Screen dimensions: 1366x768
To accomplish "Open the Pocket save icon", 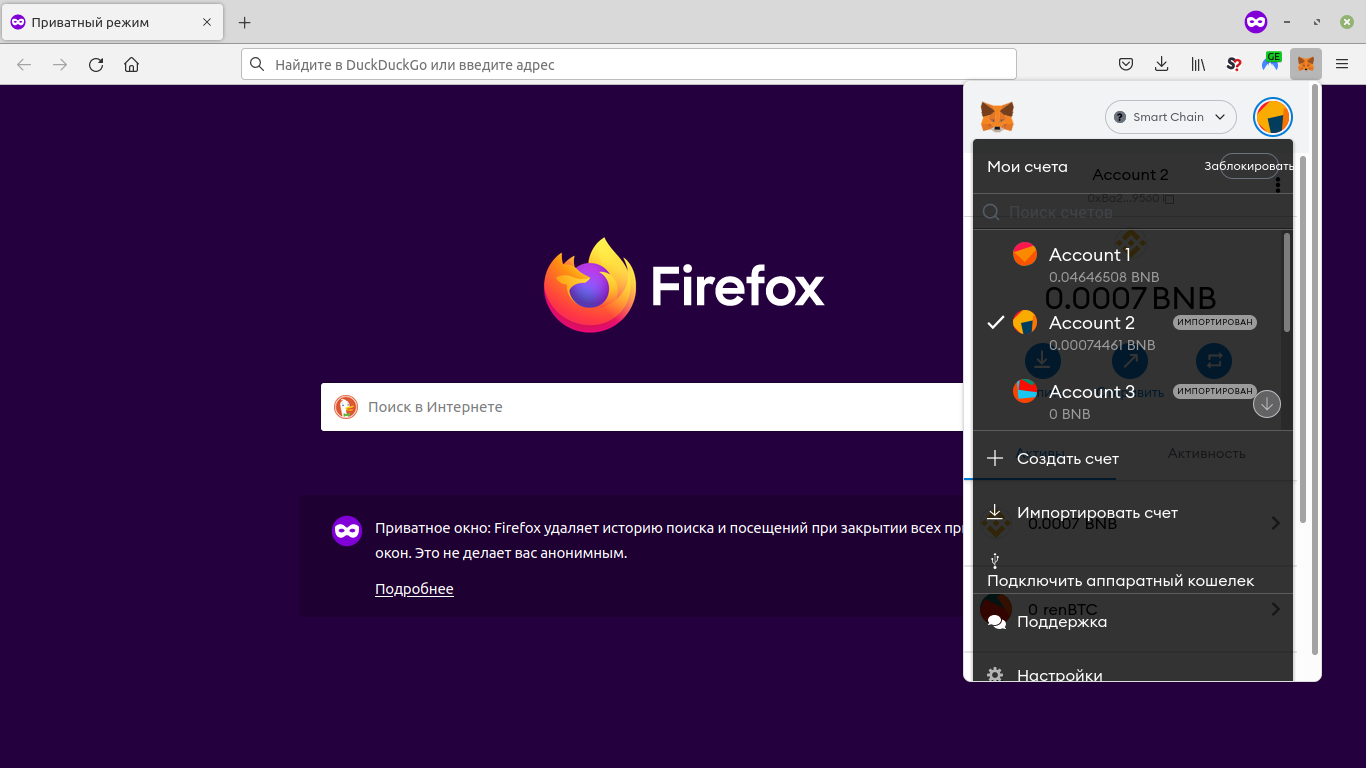I will click(1125, 64).
